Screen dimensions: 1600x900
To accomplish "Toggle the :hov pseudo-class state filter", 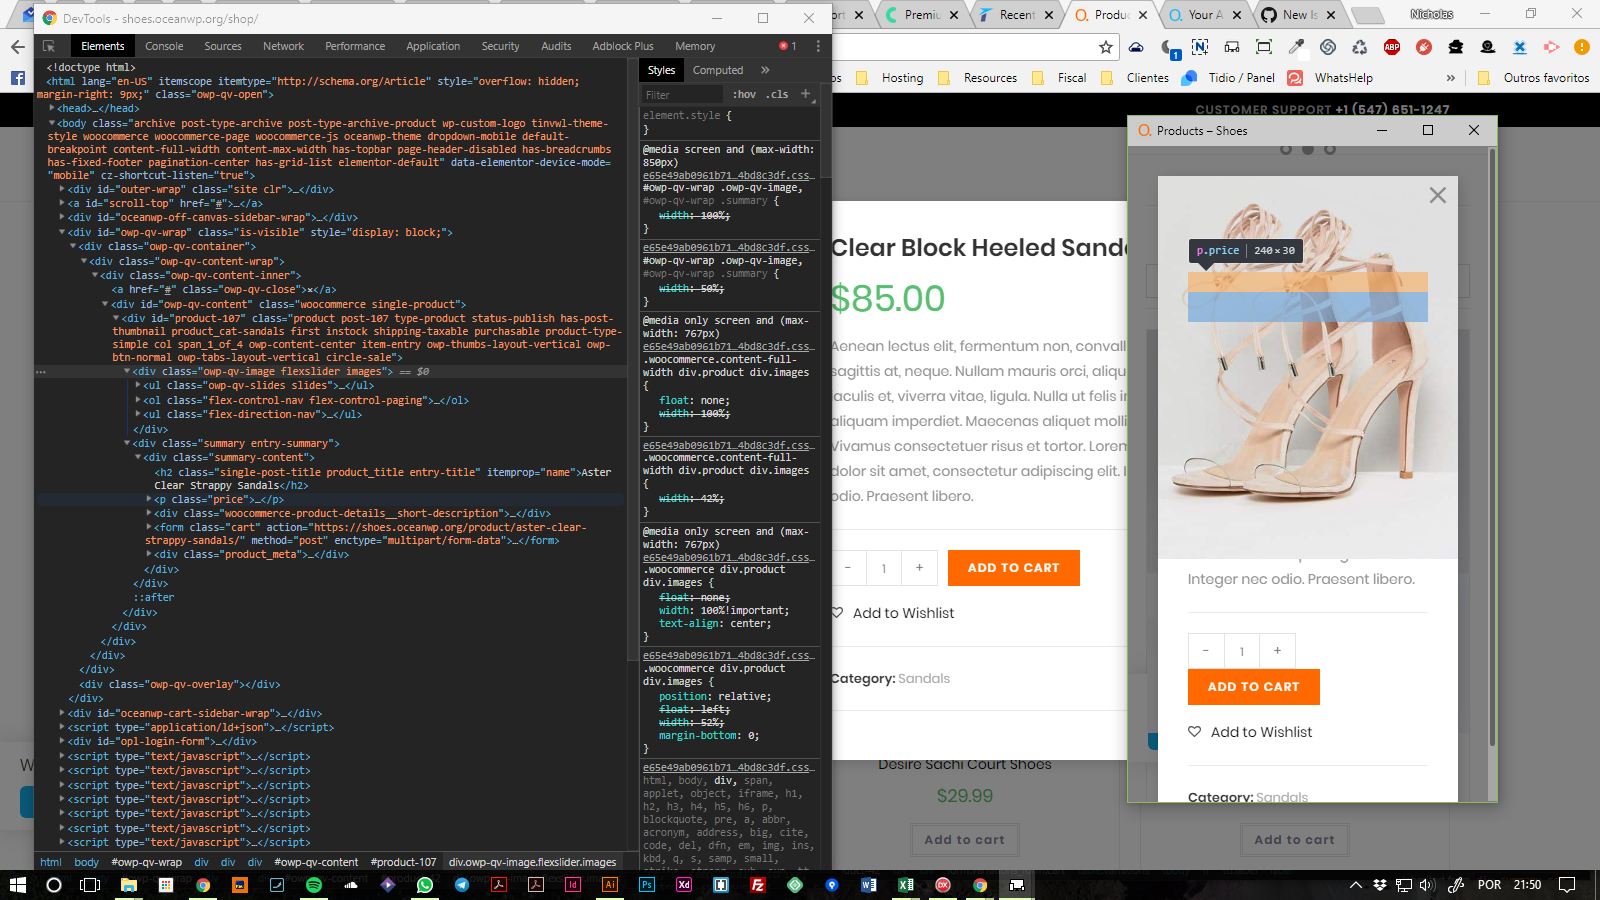I will pyautogui.click(x=745, y=94).
